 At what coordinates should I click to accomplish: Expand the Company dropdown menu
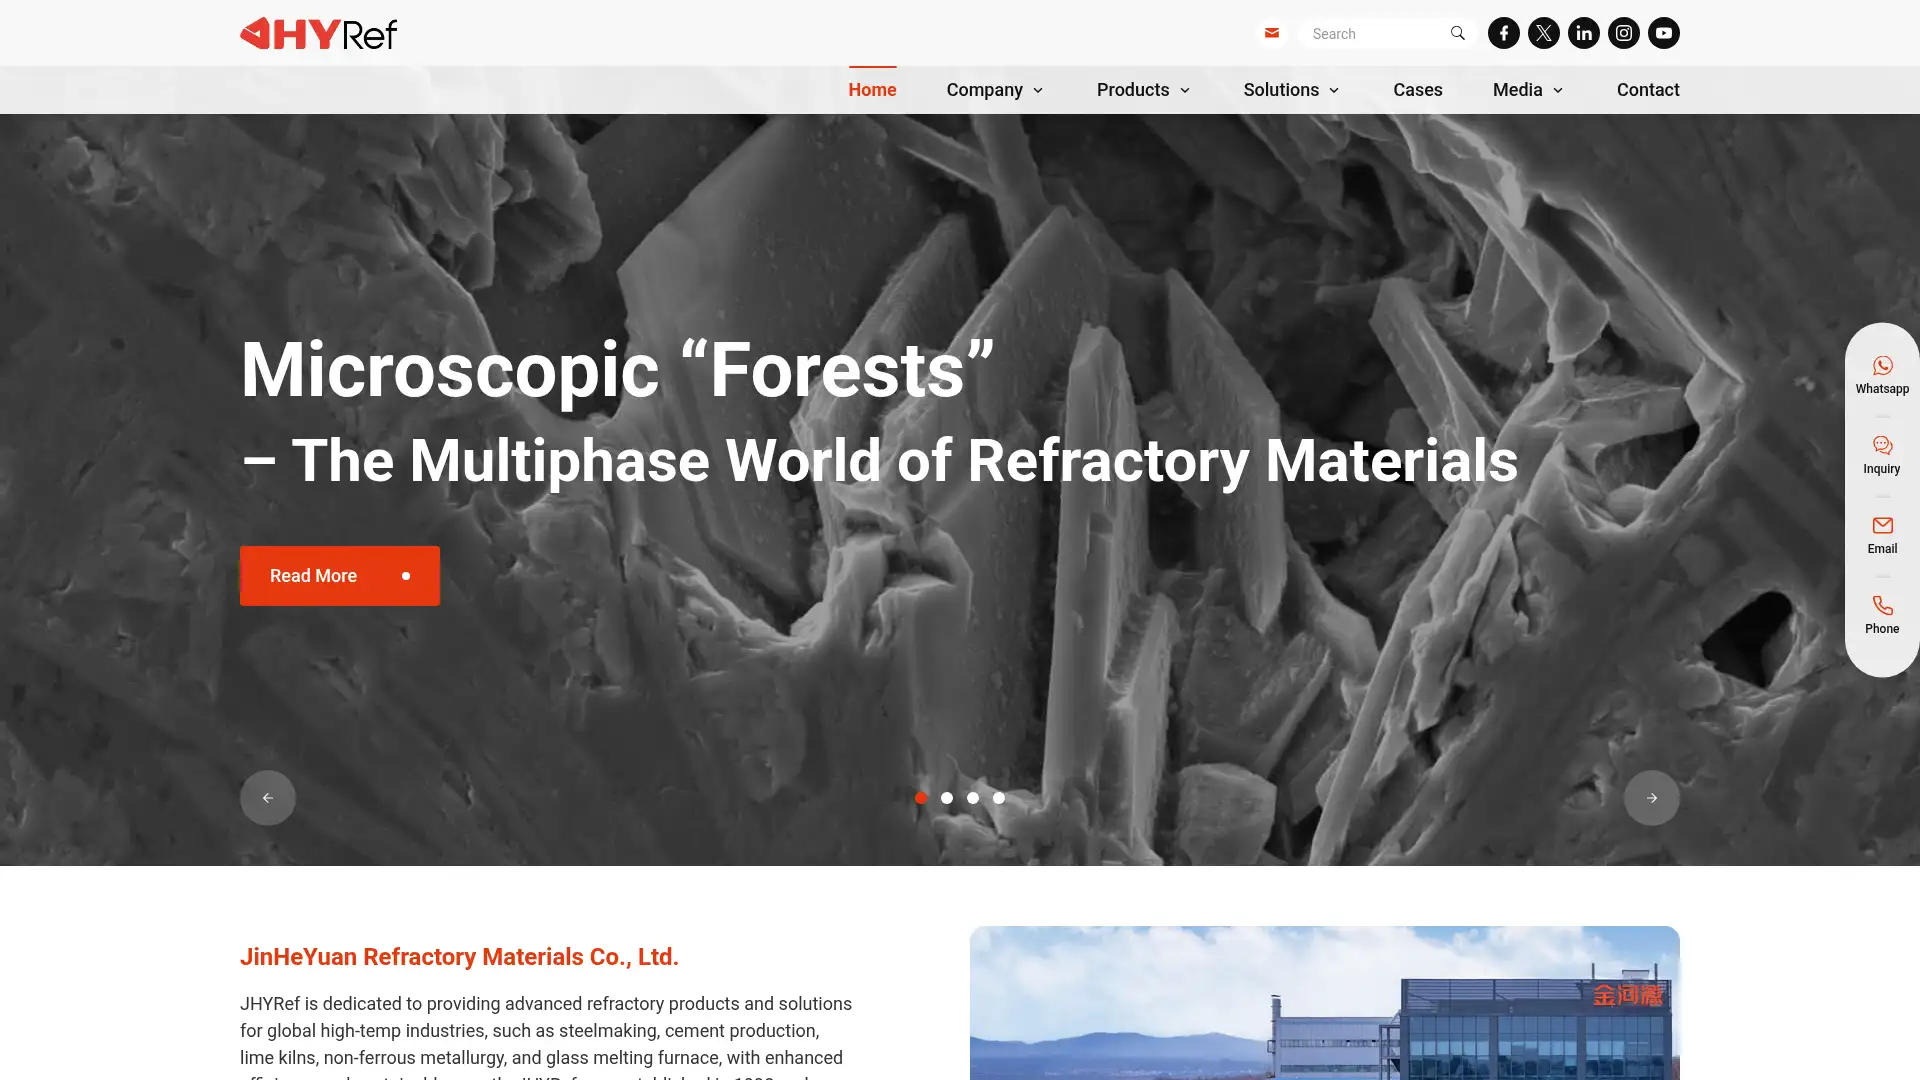coord(995,90)
